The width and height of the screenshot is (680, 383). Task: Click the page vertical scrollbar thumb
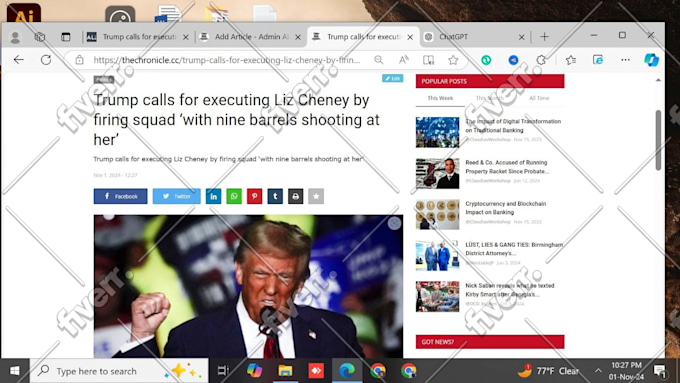pyautogui.click(x=658, y=140)
